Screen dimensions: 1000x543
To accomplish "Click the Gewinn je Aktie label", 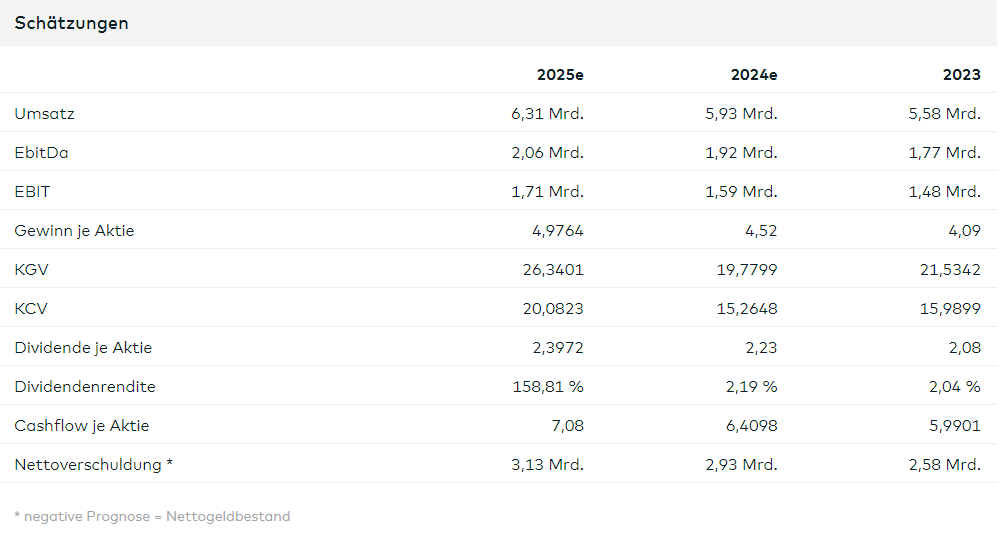I will 75,231.
